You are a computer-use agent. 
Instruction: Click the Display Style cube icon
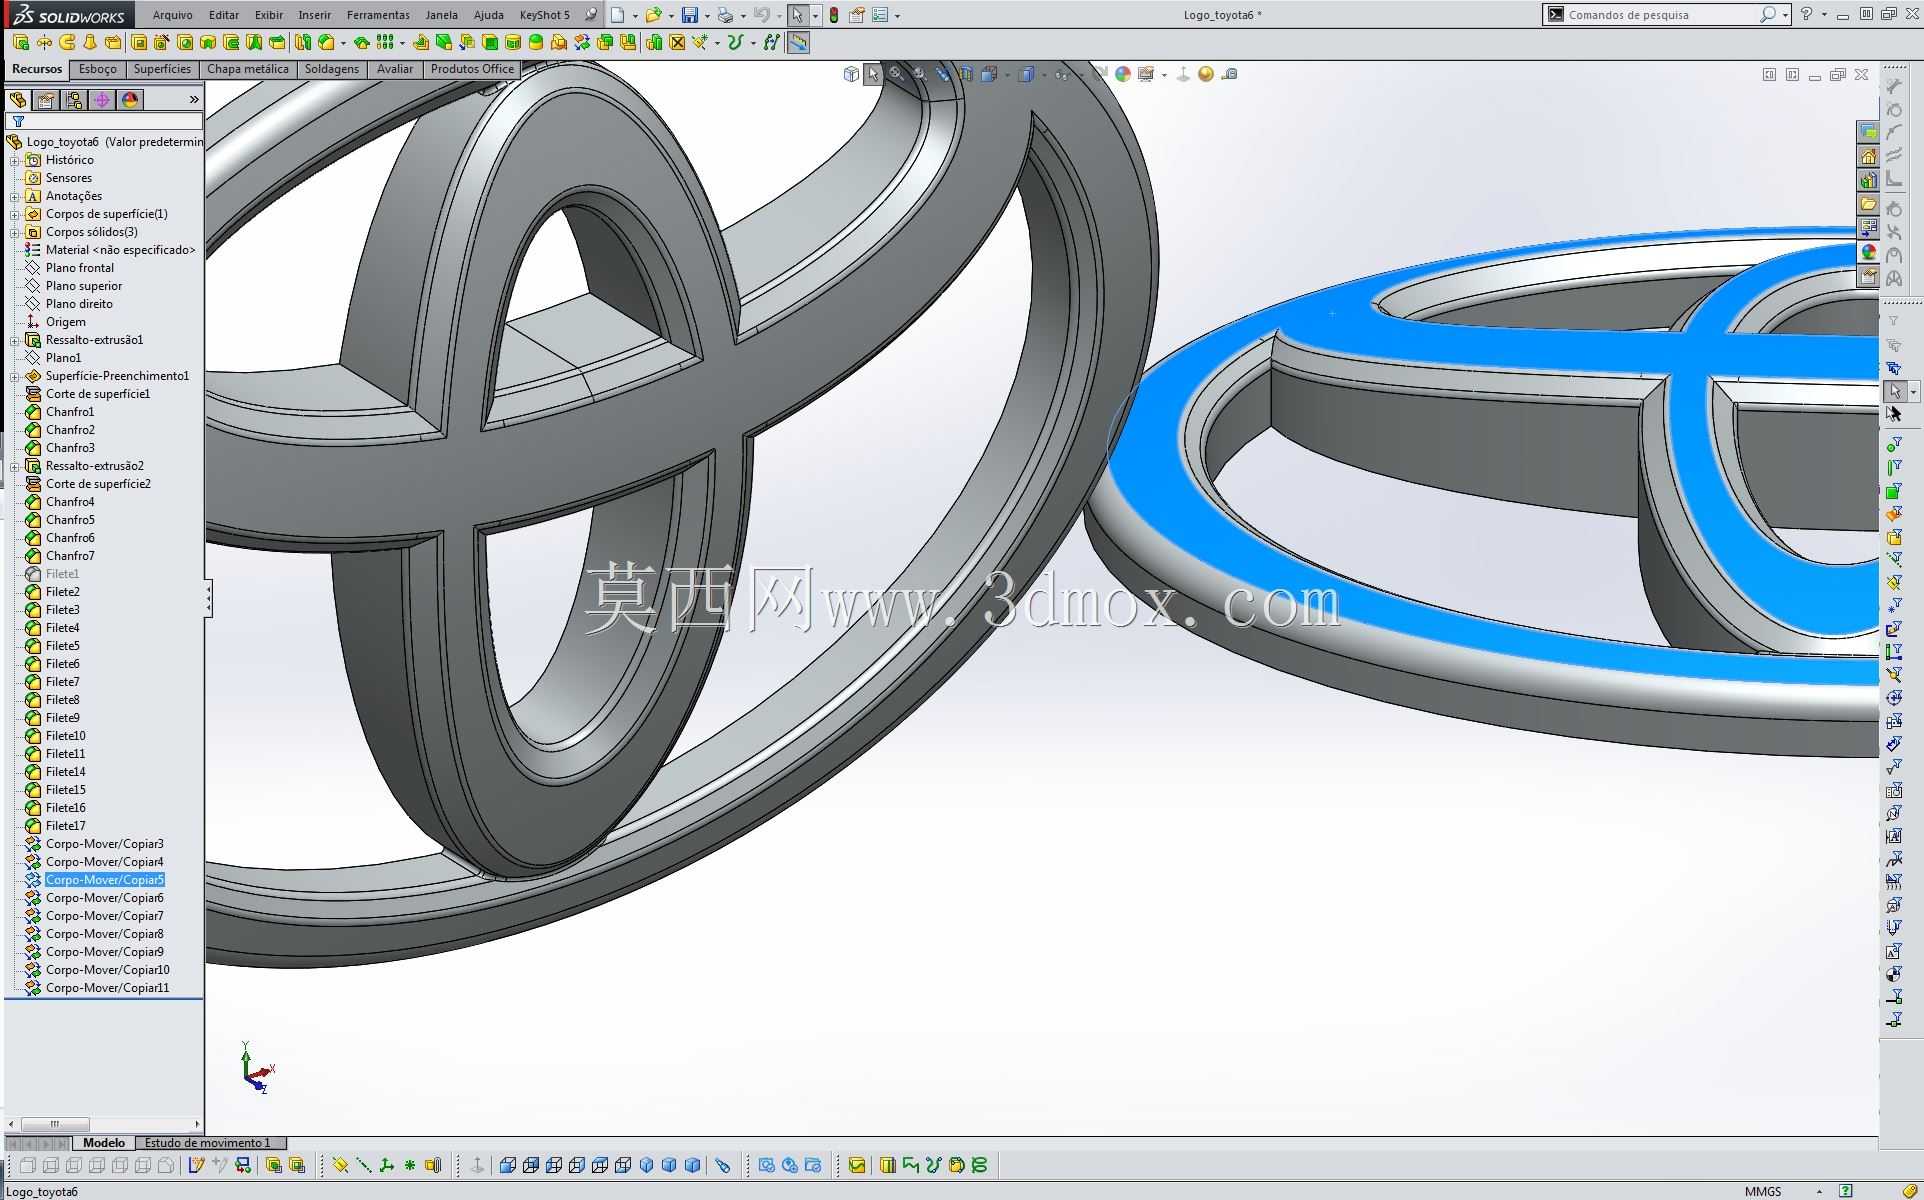1026,74
